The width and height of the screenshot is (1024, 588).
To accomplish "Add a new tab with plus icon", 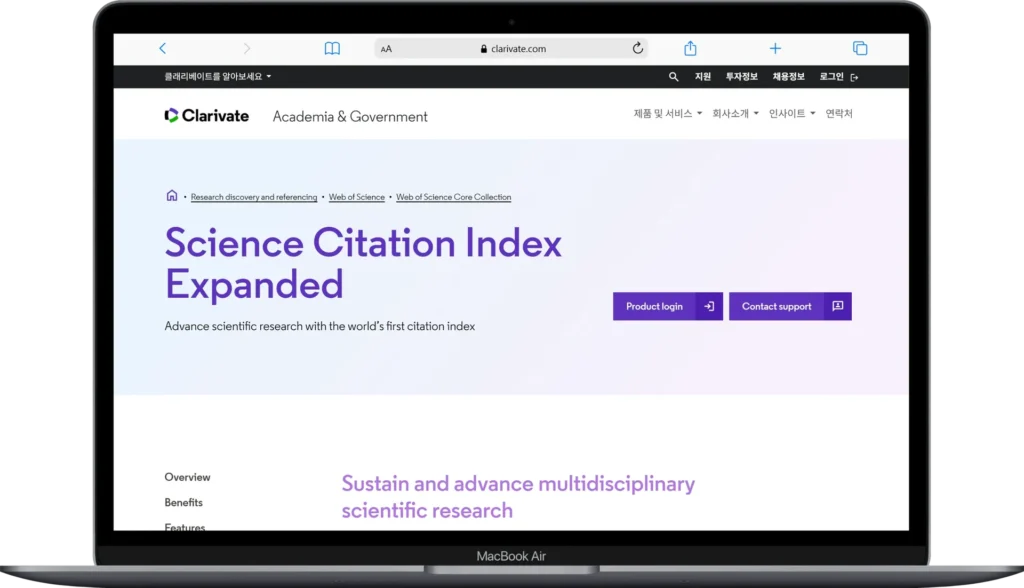I will (x=775, y=48).
